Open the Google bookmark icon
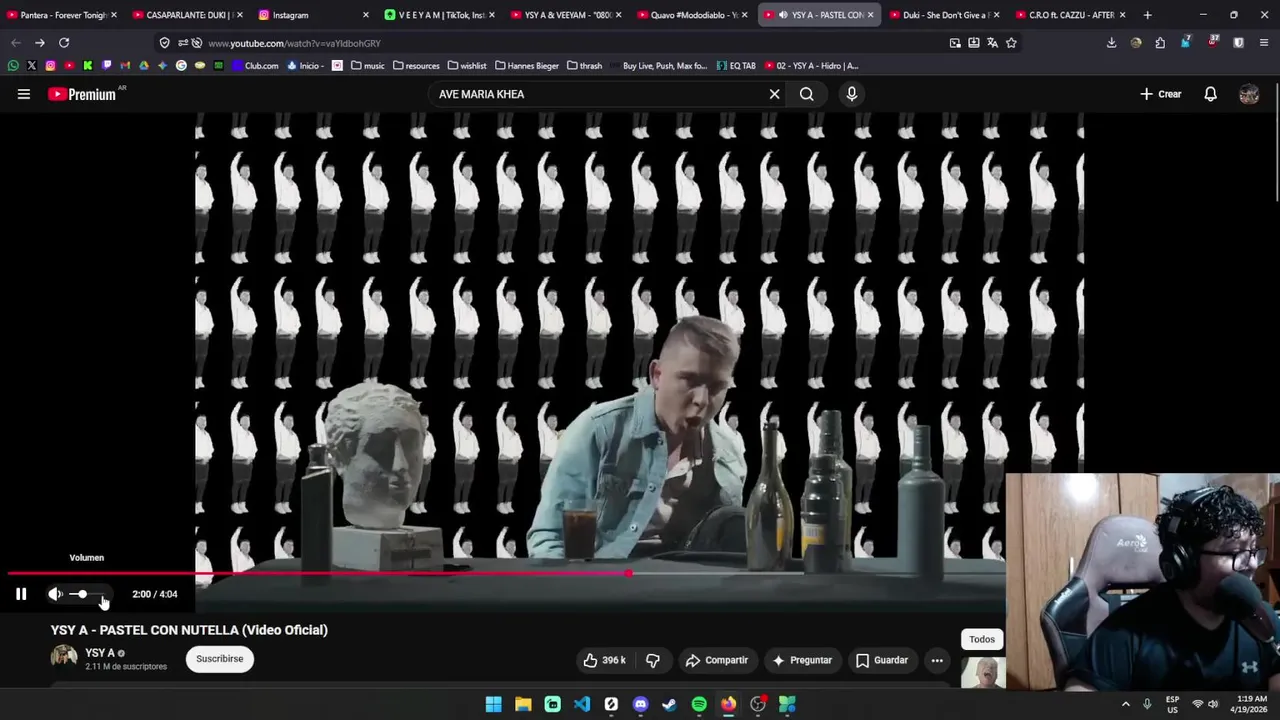1280x720 pixels. (181, 66)
